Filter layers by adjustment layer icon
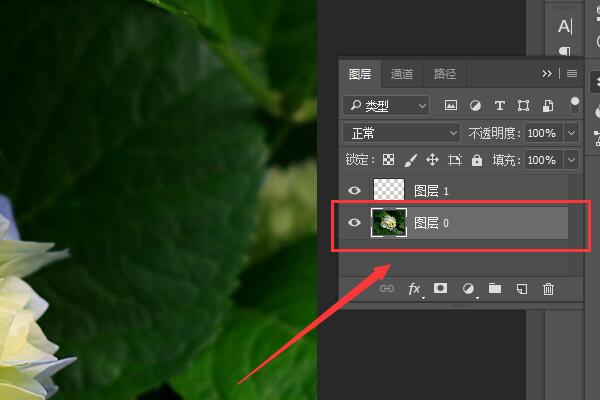This screenshot has width=600, height=400. pos(475,105)
